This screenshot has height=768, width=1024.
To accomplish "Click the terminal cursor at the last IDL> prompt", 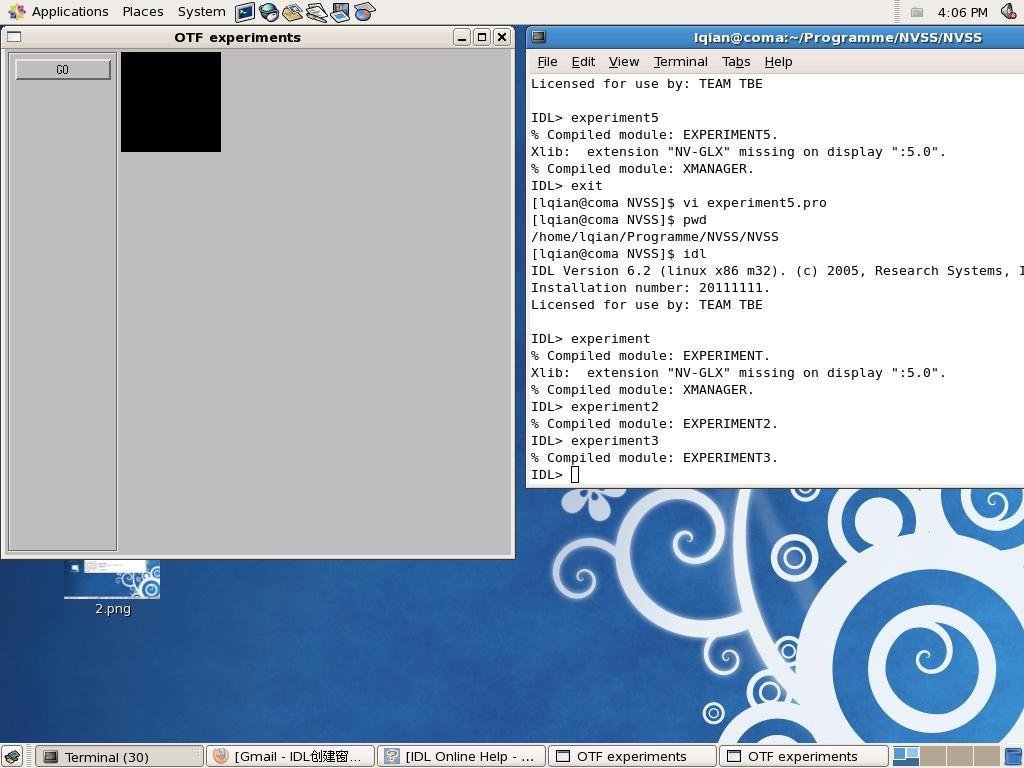I will coord(575,475).
